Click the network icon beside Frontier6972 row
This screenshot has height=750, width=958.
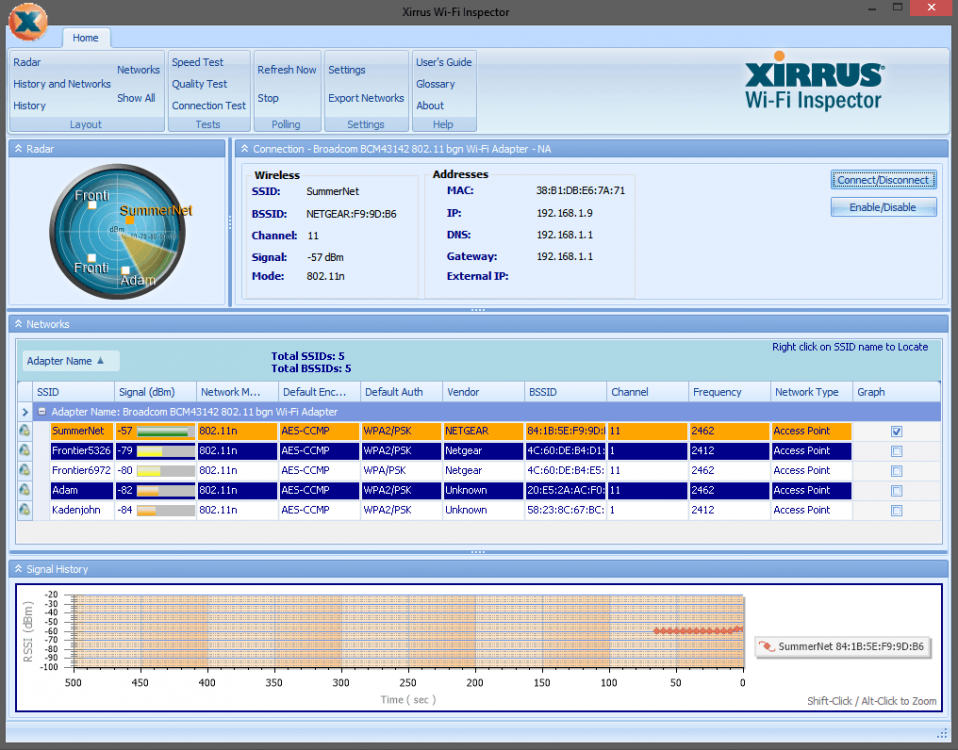(24, 470)
